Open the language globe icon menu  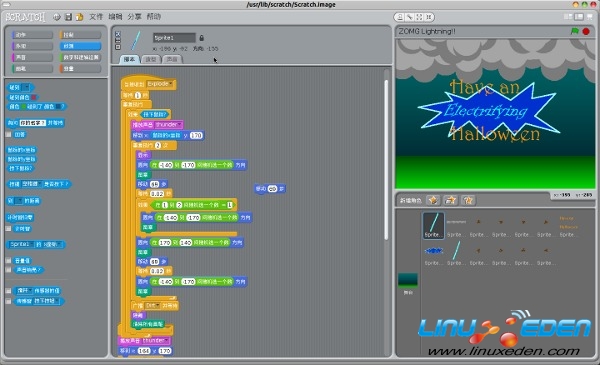coord(57,17)
